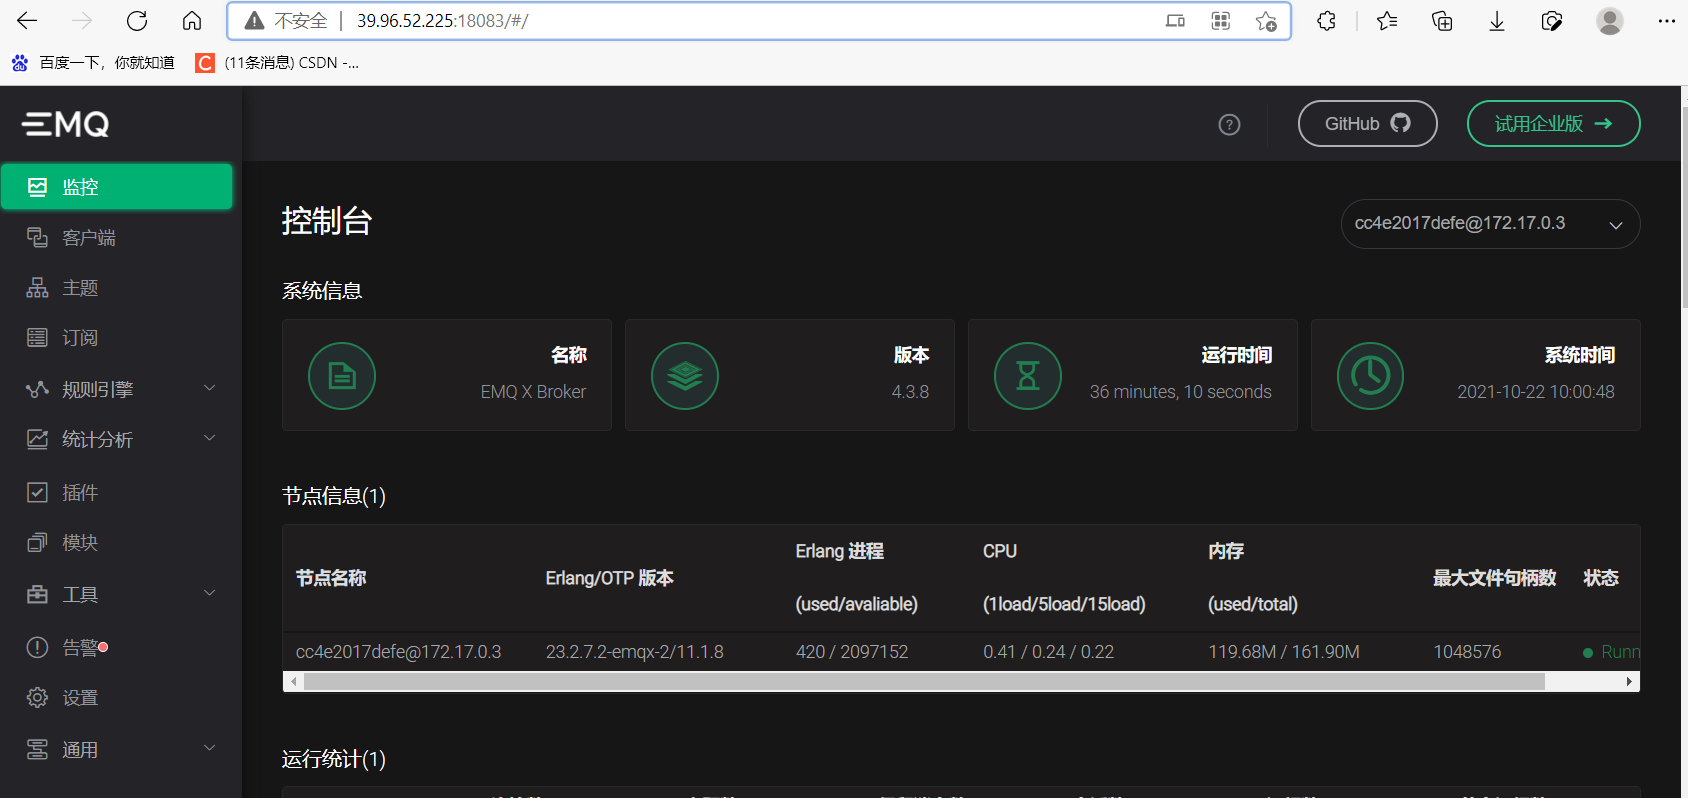Click the scrollbar right arrow in node table

(x=1629, y=681)
